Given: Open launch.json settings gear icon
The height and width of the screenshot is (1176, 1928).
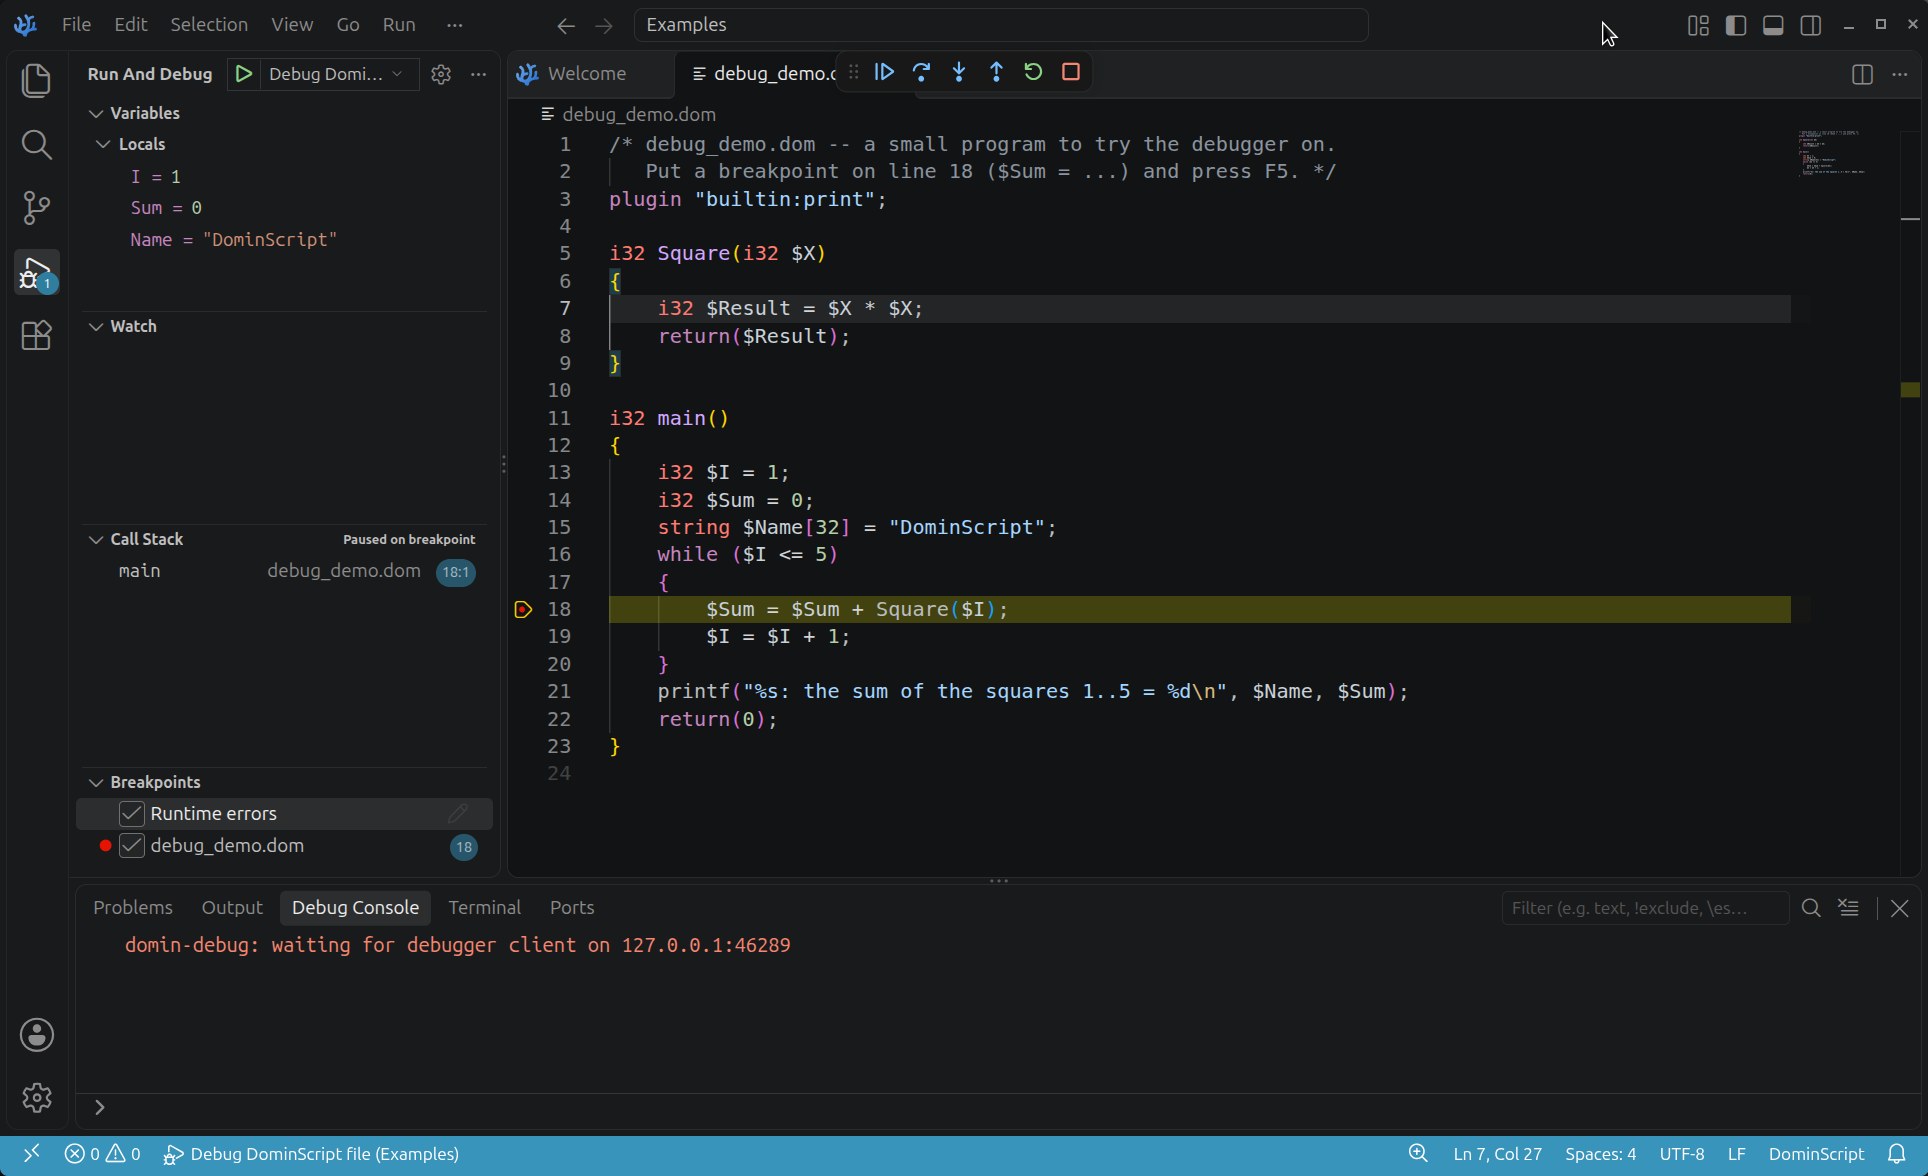Looking at the screenshot, I should 441,74.
